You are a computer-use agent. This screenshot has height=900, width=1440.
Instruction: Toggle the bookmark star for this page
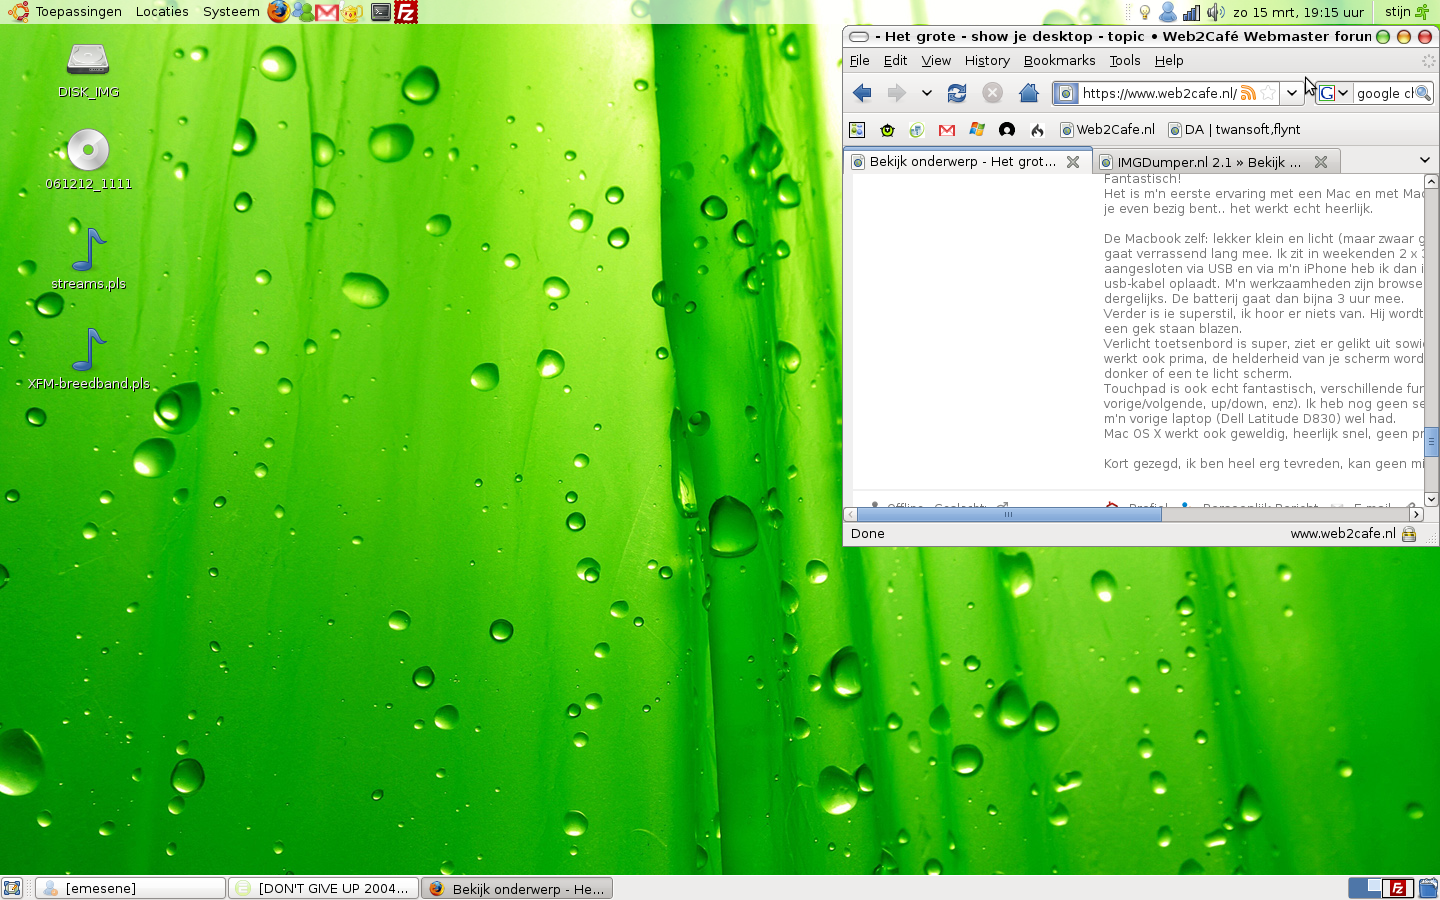pos(1268,93)
